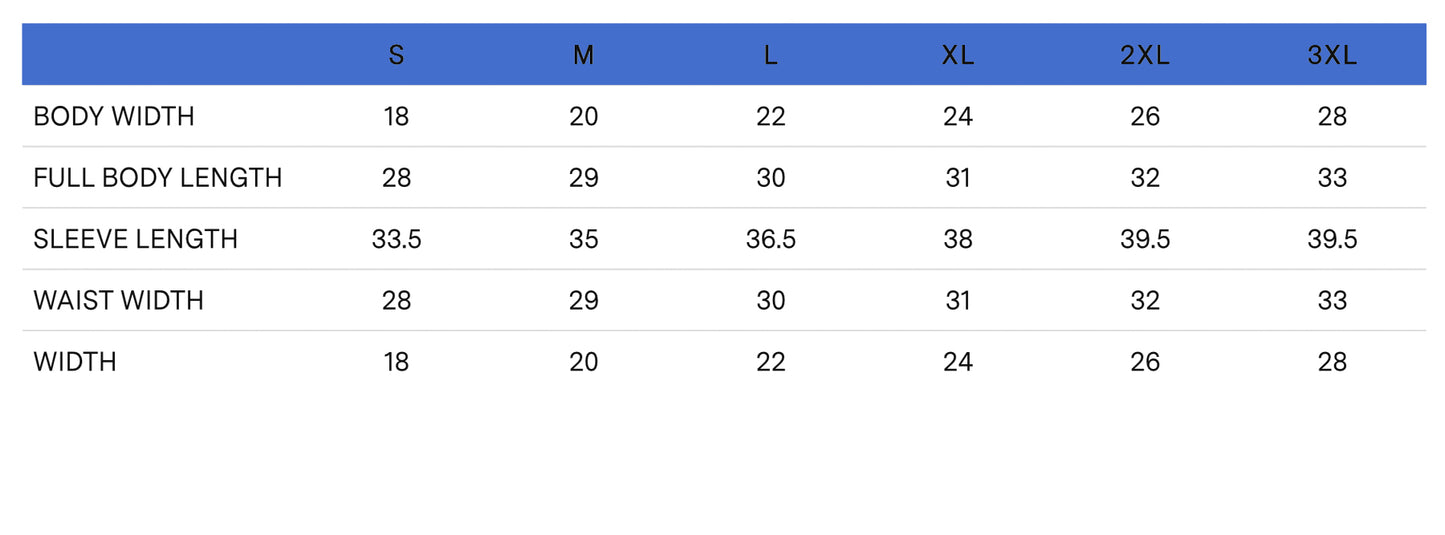Select the L column header
This screenshot has height=535, width=1445.
click(x=770, y=55)
